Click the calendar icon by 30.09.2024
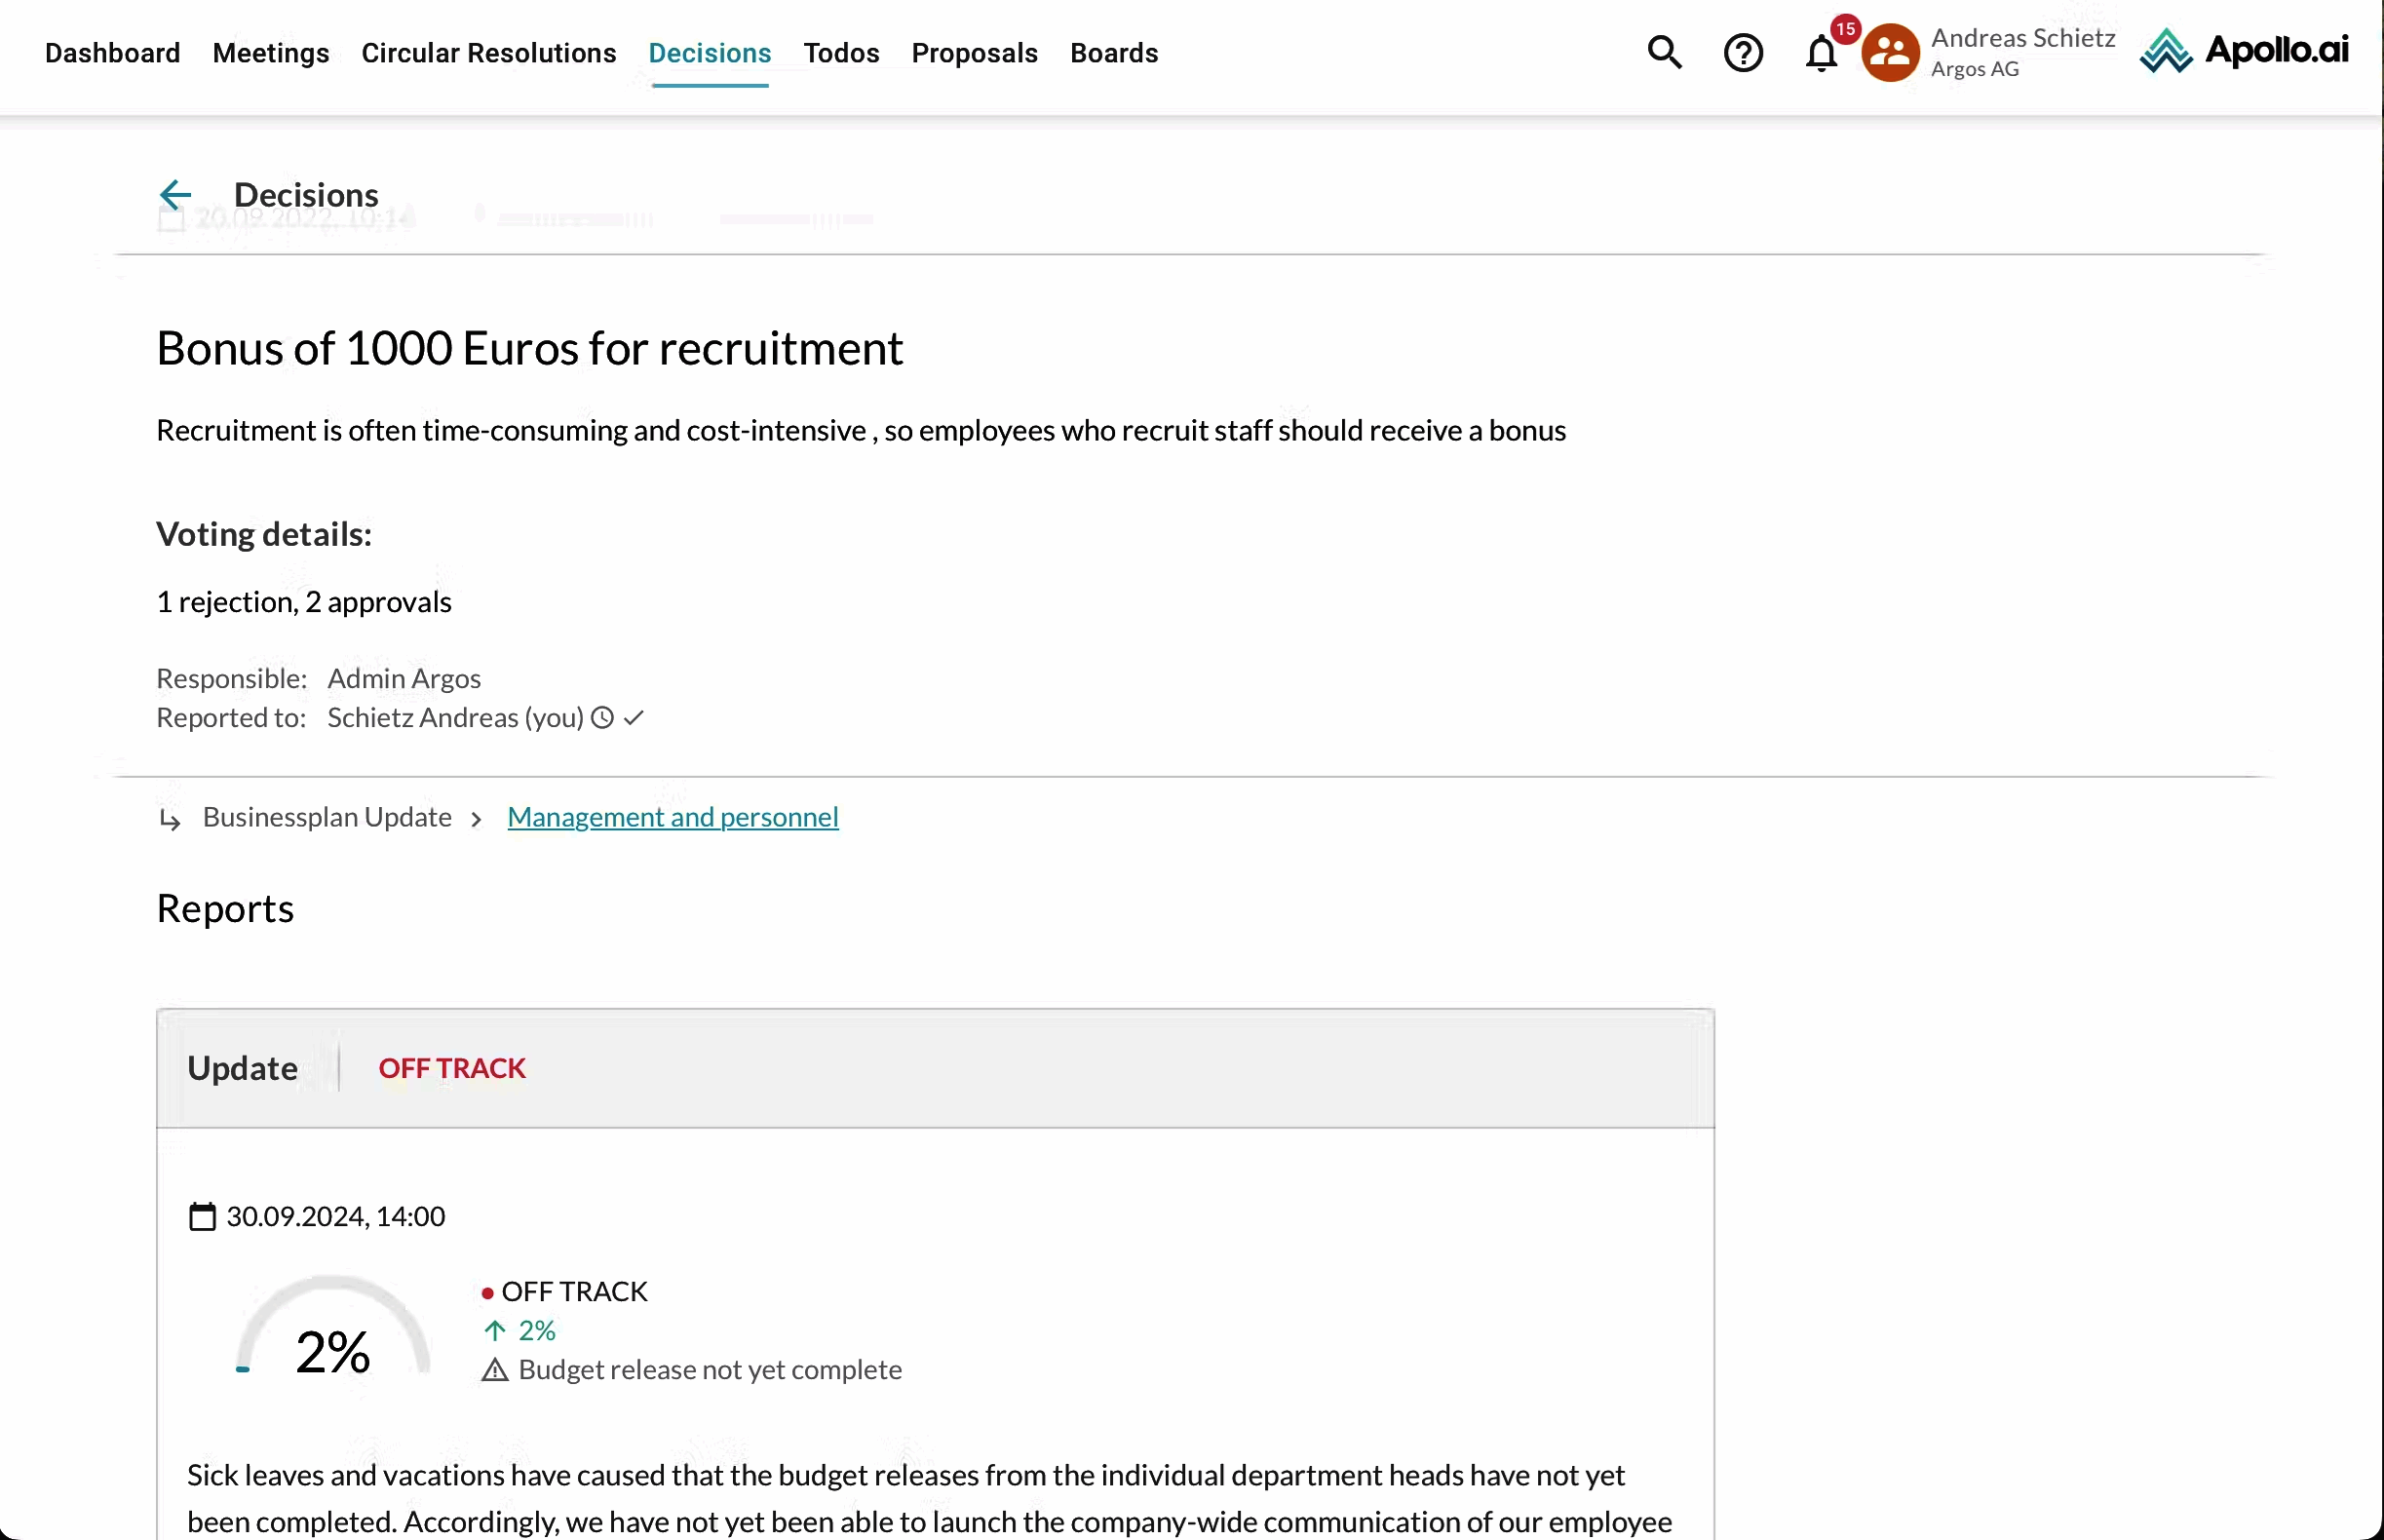 click(x=202, y=1217)
